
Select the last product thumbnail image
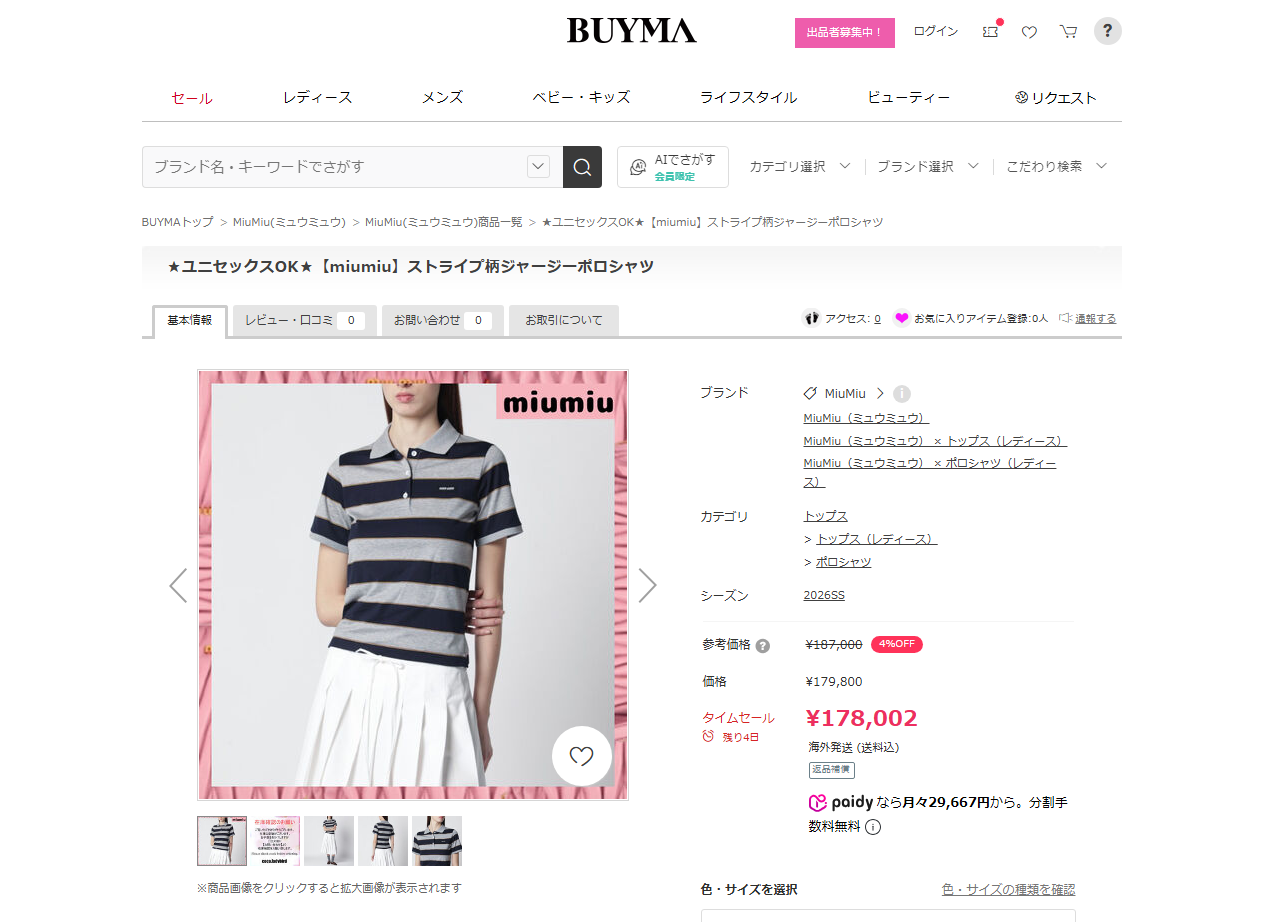point(437,841)
